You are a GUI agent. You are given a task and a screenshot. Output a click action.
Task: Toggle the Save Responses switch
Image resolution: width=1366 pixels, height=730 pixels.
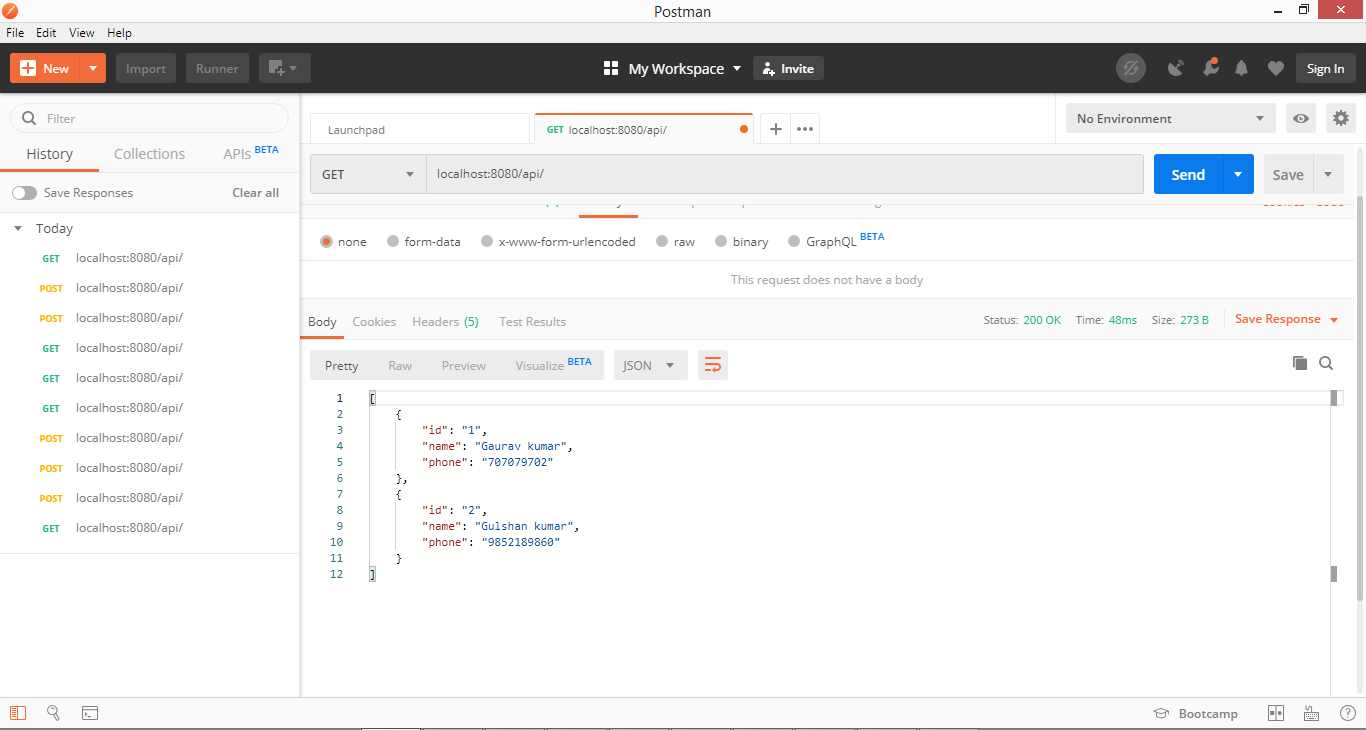[x=24, y=192]
